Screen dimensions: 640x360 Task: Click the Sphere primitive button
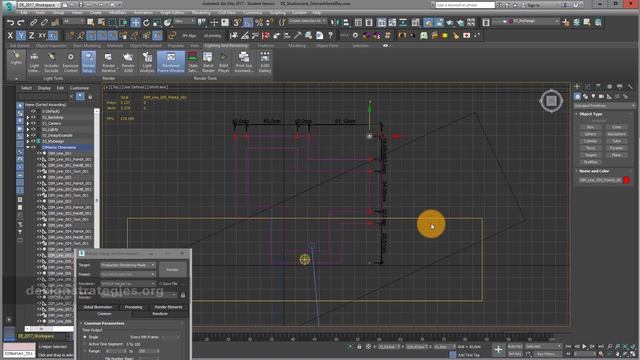coord(590,134)
